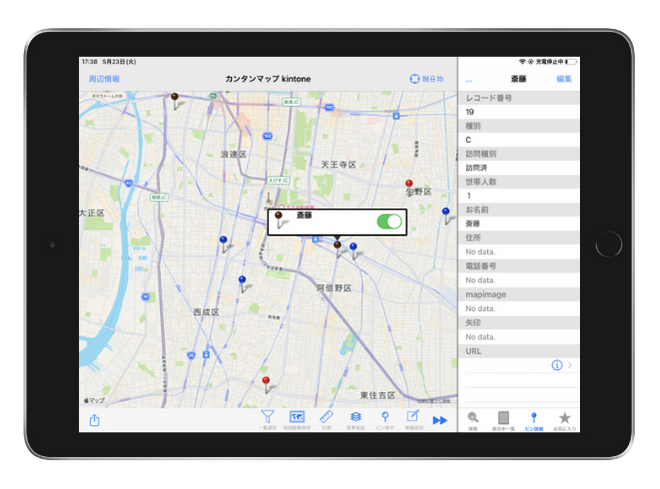Tap the Wi-Fi icon in the status bar
660x489 pixels.
pos(522,61)
